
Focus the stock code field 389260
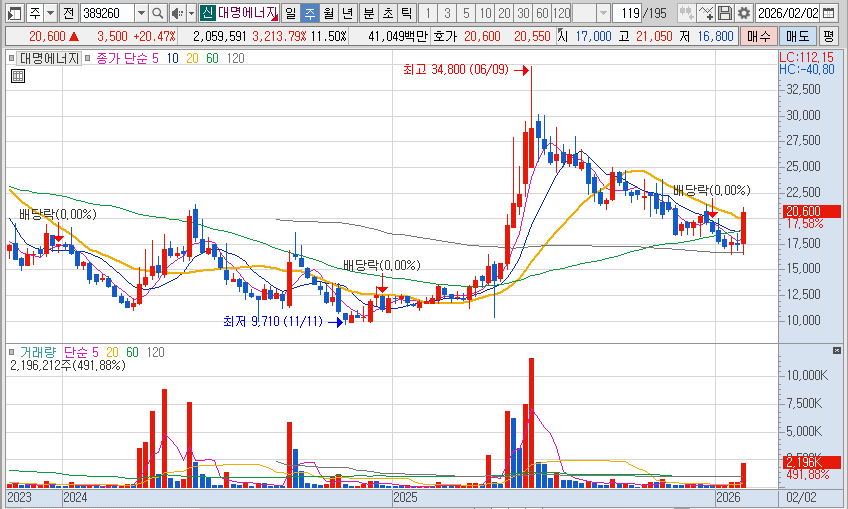[107, 12]
